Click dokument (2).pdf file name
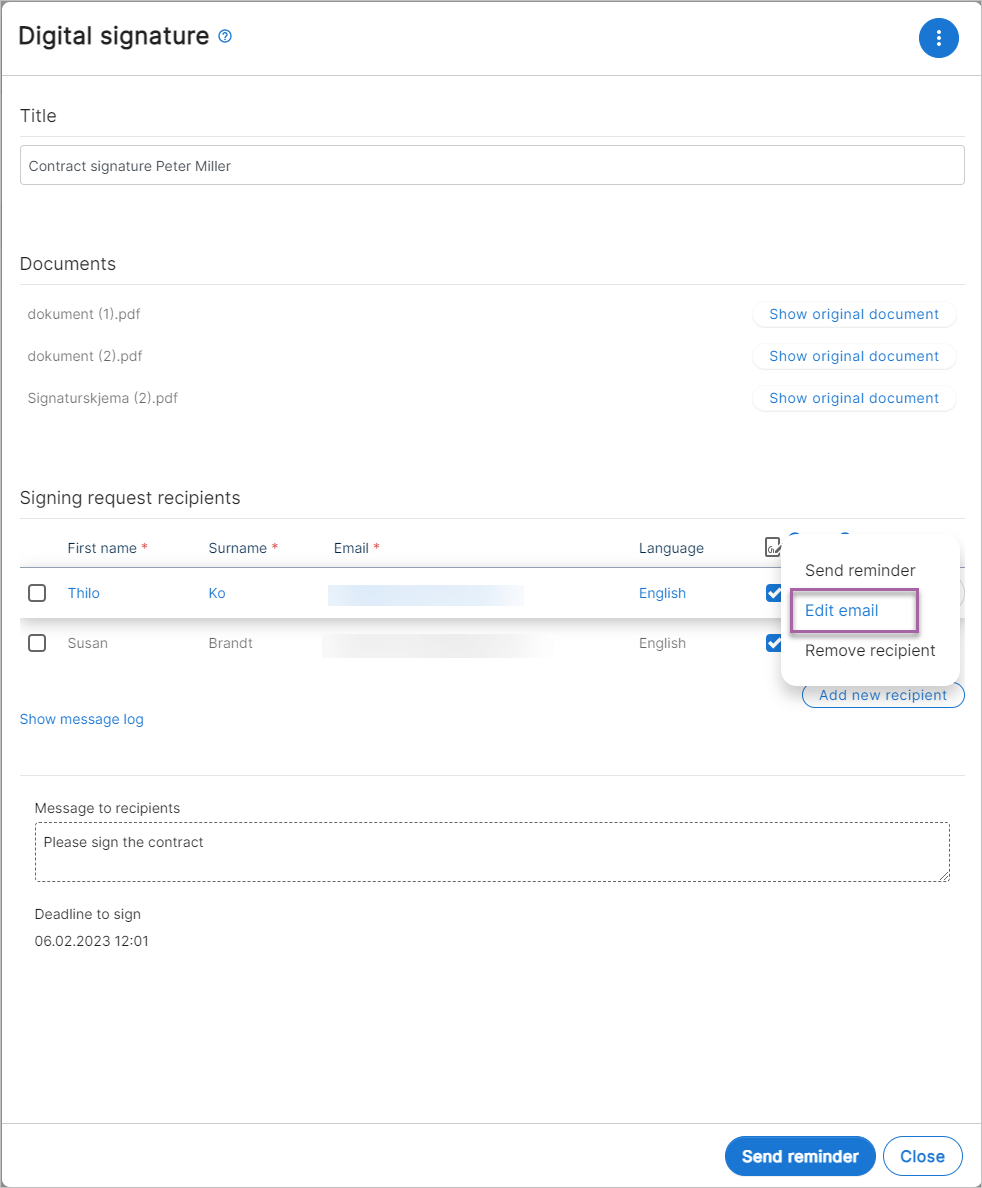The height and width of the screenshot is (1188, 982). point(84,356)
